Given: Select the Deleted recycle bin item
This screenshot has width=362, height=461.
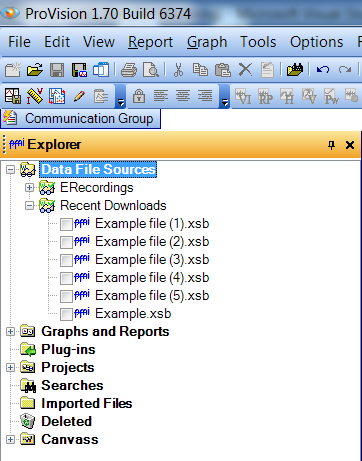Looking at the screenshot, I should pos(66,422).
